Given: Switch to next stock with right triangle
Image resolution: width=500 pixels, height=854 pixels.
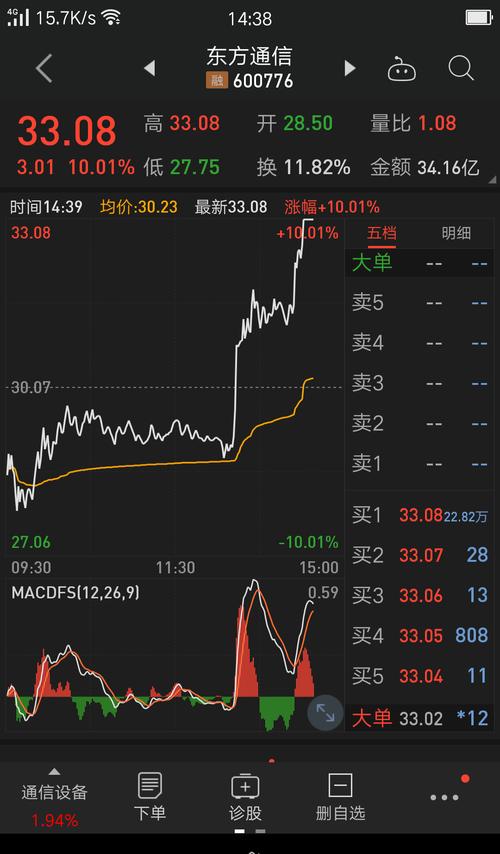Looking at the screenshot, I should [350, 68].
